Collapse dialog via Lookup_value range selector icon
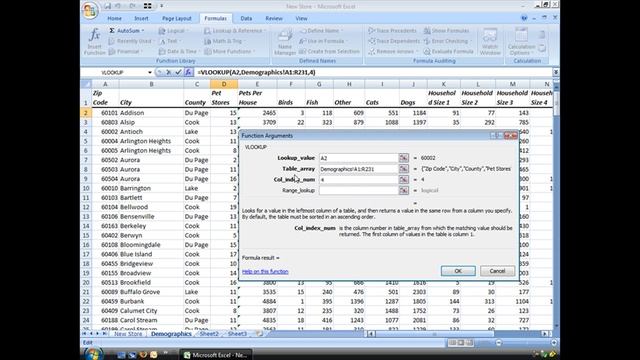The width and height of the screenshot is (640, 360). point(404,158)
